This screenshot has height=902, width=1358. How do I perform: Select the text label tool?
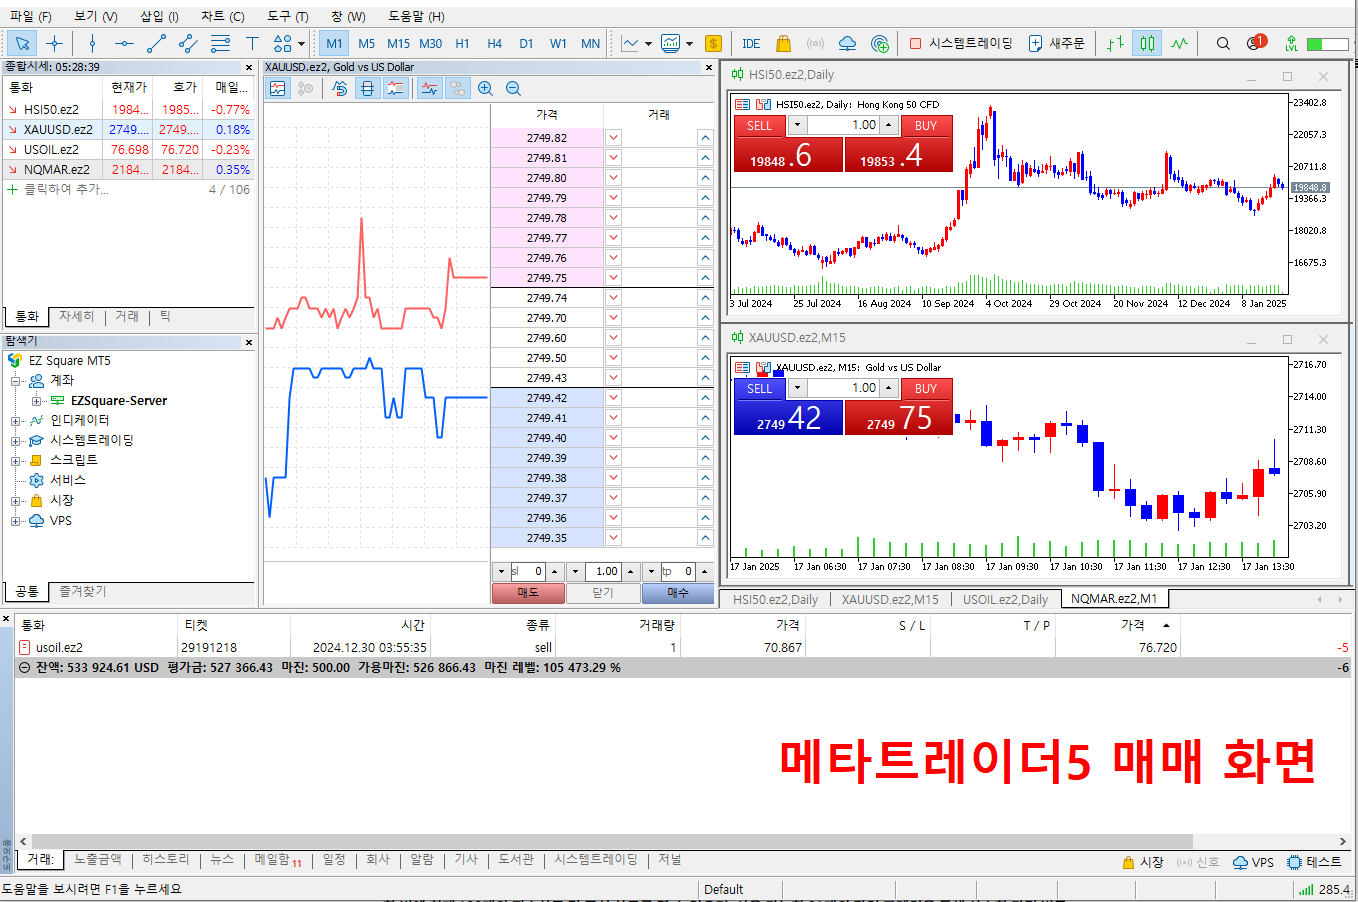(x=252, y=43)
